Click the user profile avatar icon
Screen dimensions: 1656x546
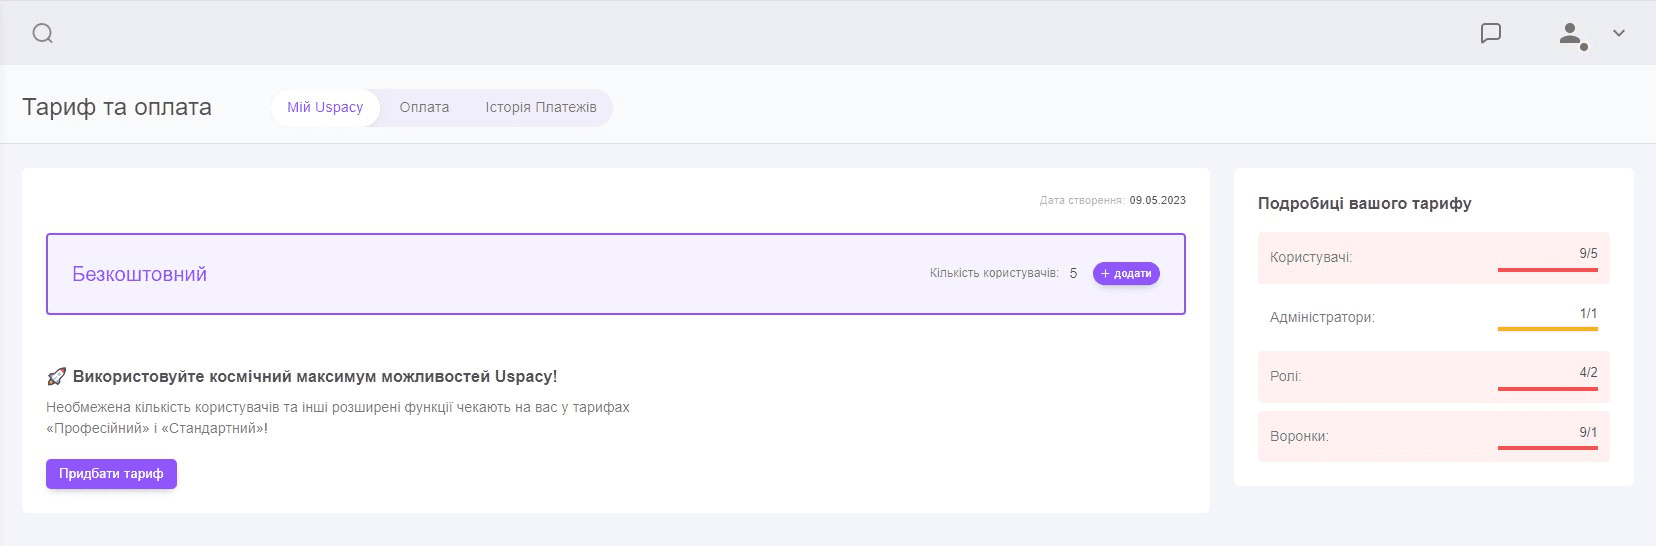1571,34
